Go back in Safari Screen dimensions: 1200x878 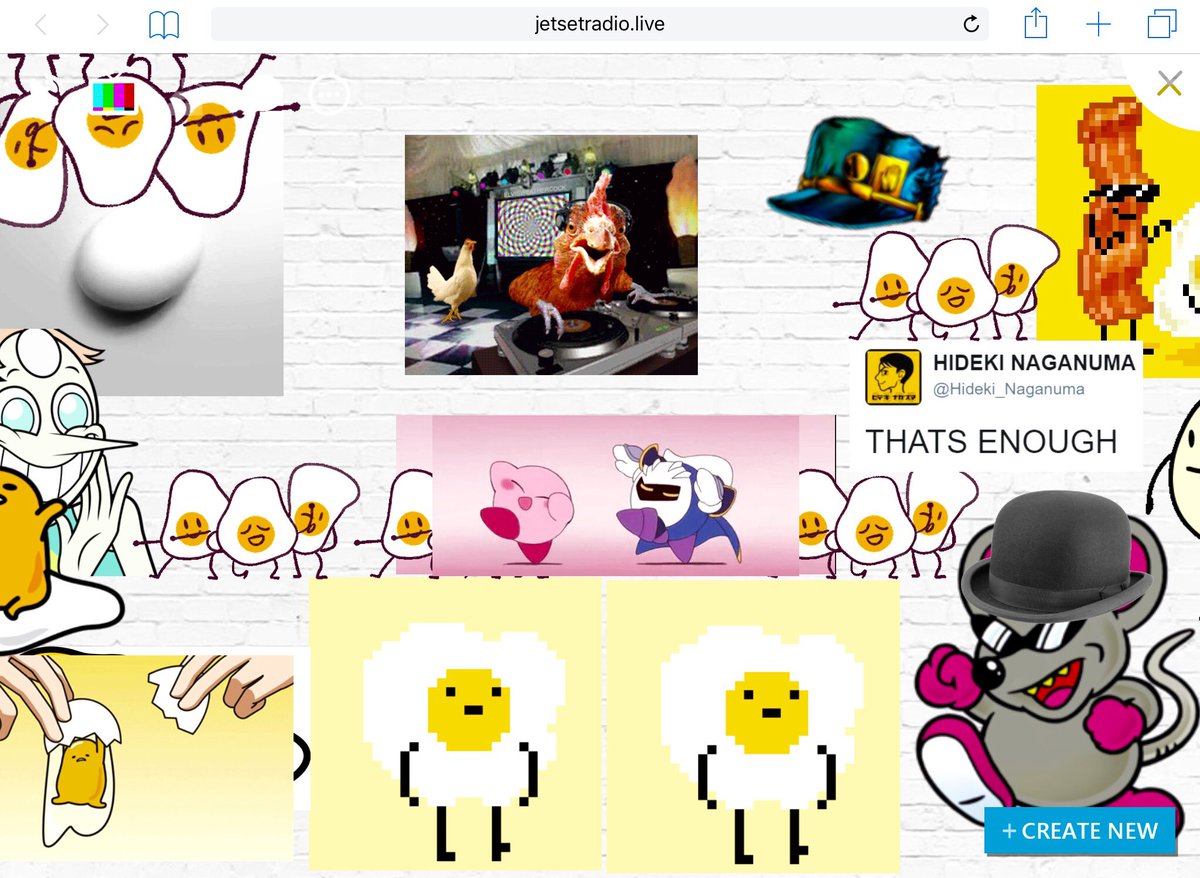(x=41, y=25)
